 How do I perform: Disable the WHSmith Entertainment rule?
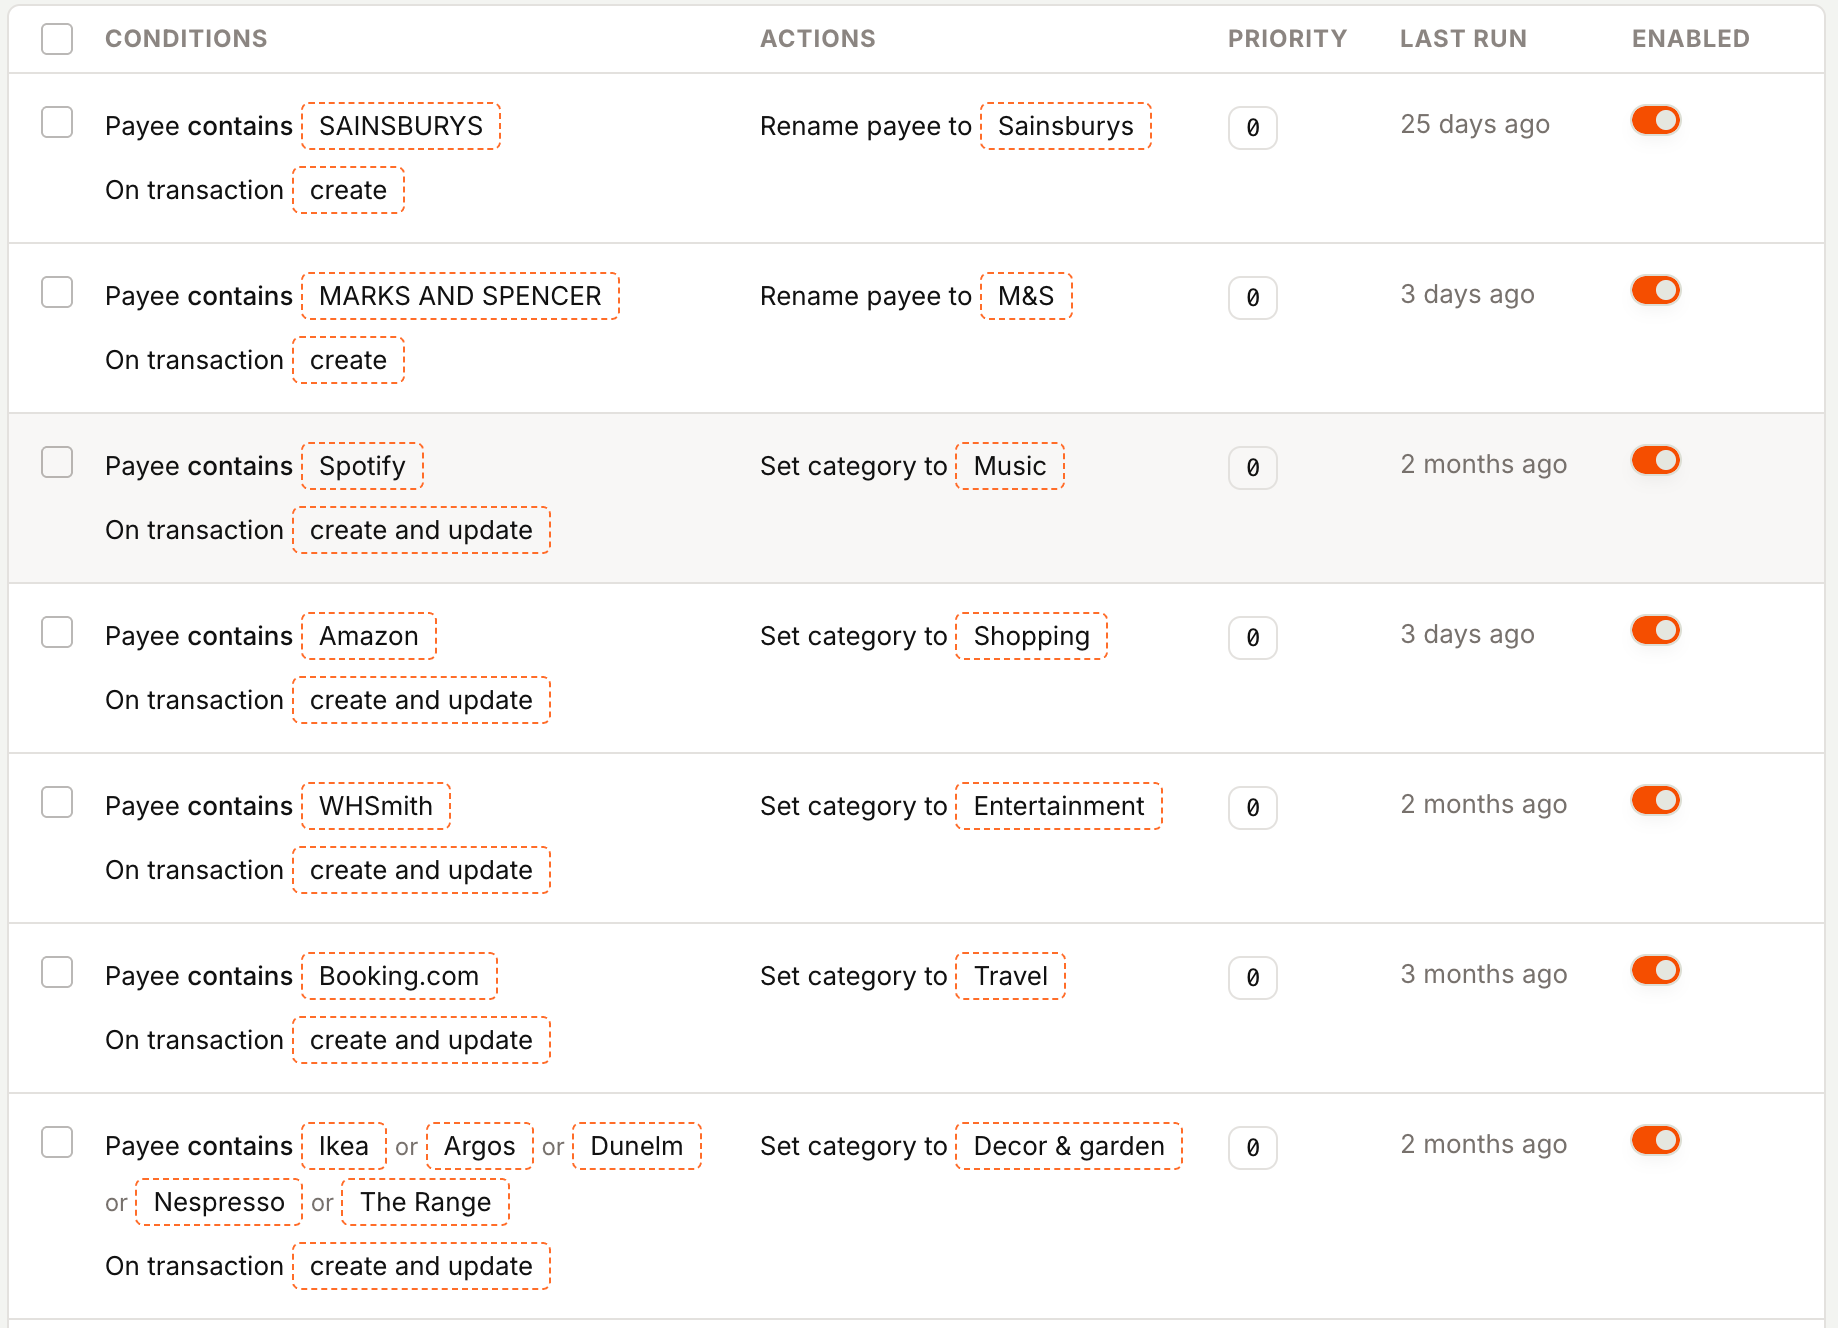click(x=1656, y=800)
